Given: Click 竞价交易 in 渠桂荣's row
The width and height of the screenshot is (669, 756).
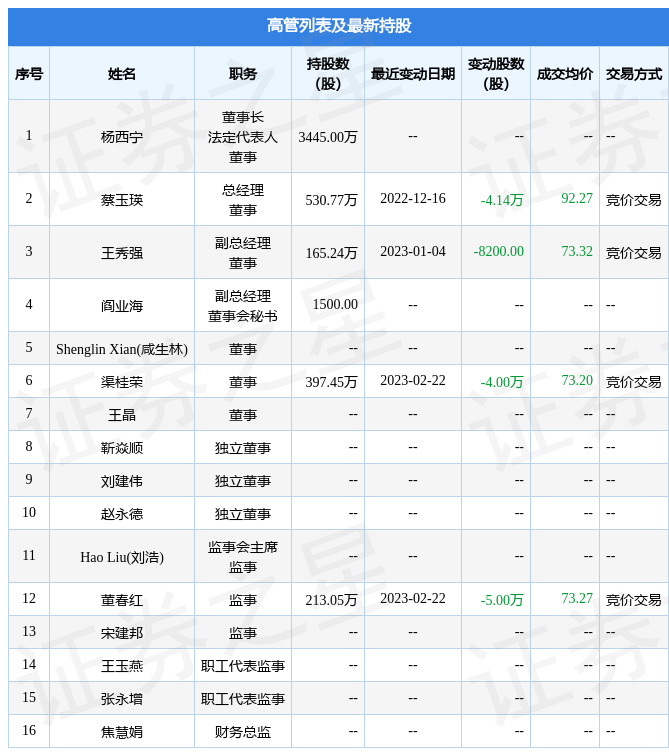Looking at the screenshot, I should pos(633,382).
